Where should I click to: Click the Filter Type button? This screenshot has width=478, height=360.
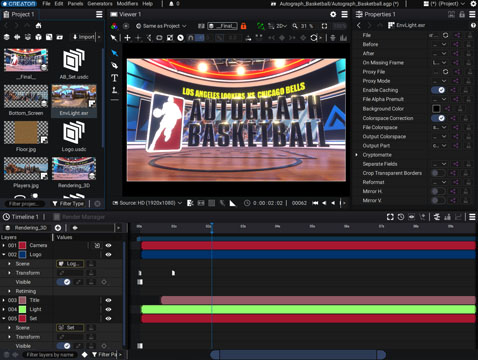(68, 203)
